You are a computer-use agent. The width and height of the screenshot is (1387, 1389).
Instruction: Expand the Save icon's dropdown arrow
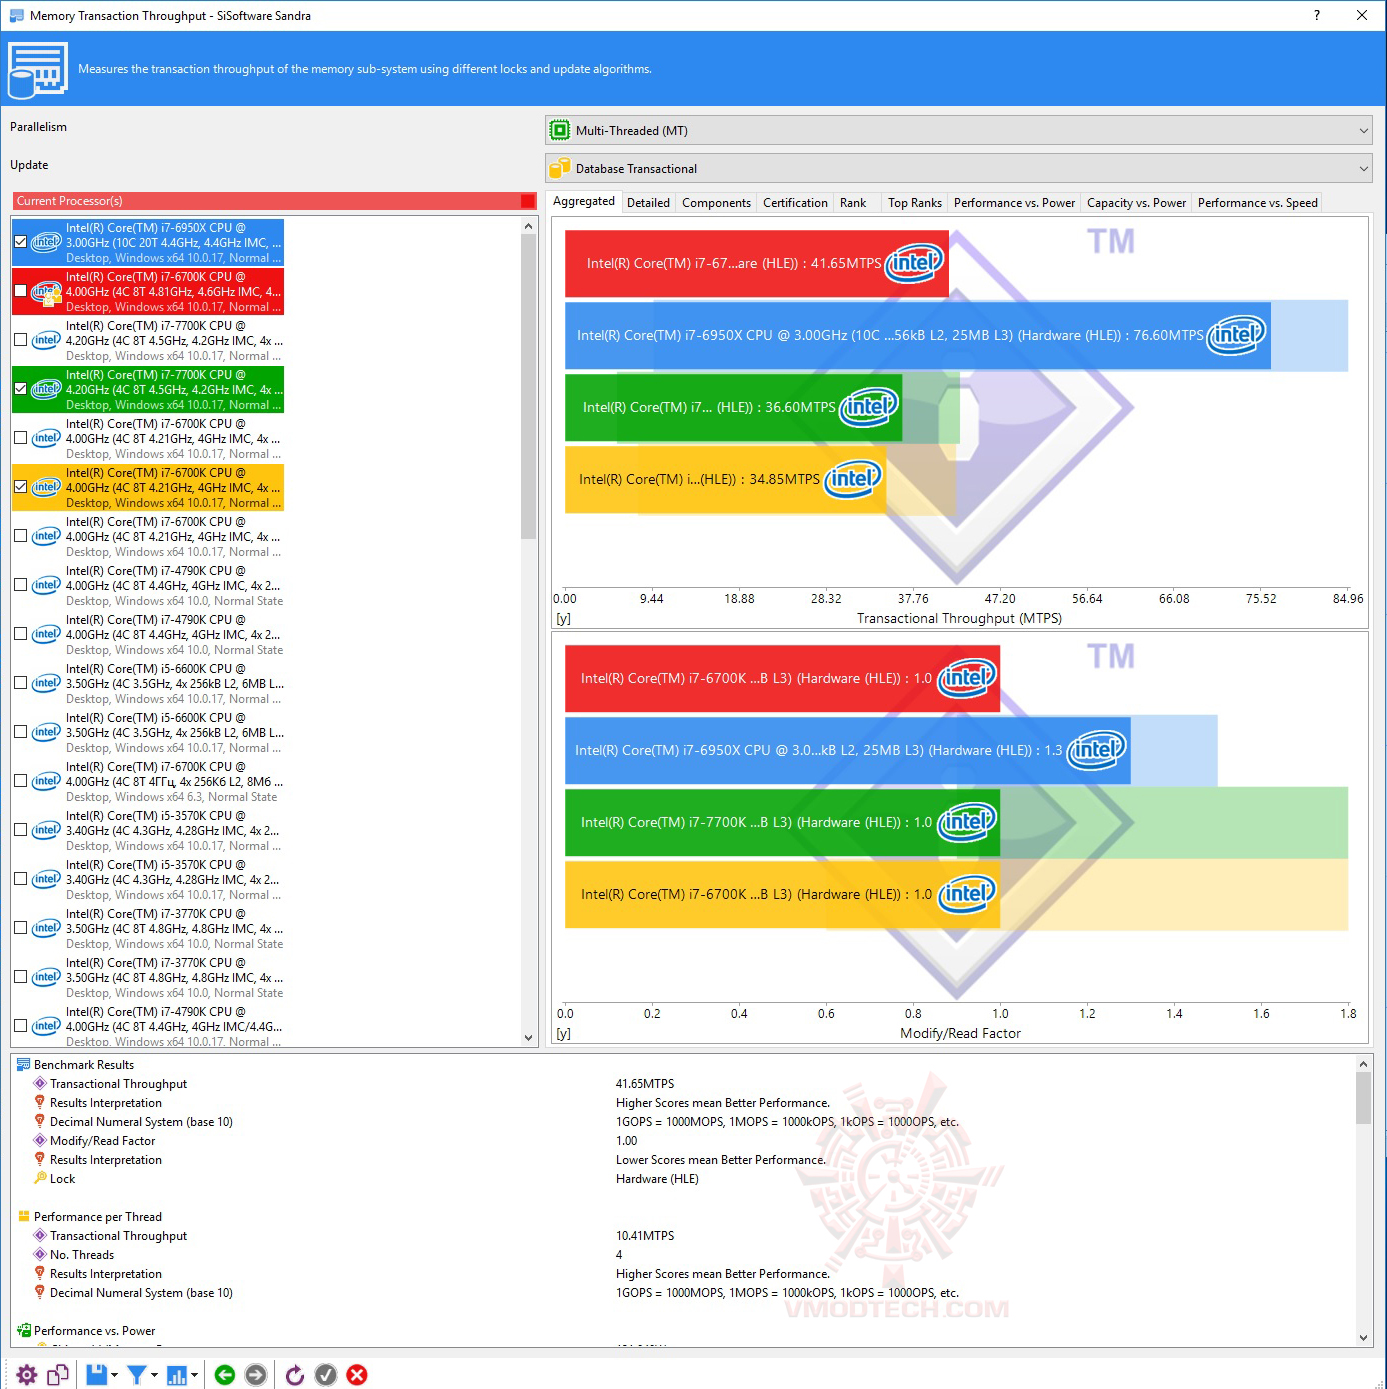(x=114, y=1375)
